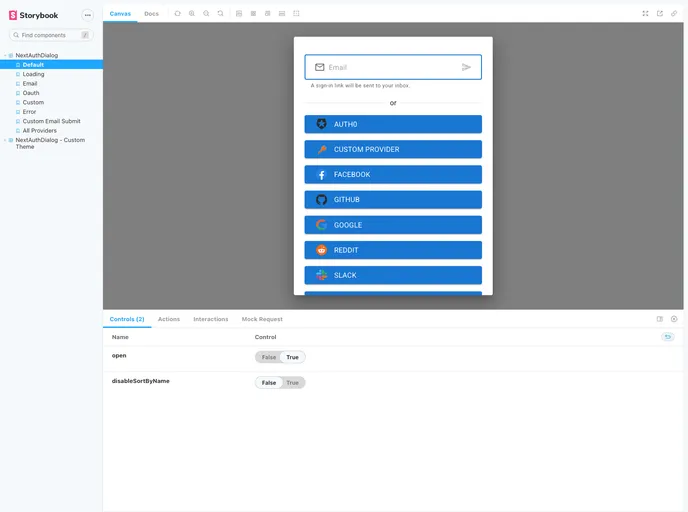
Task: Open the viewport size toolbar icon
Action: [267, 14]
